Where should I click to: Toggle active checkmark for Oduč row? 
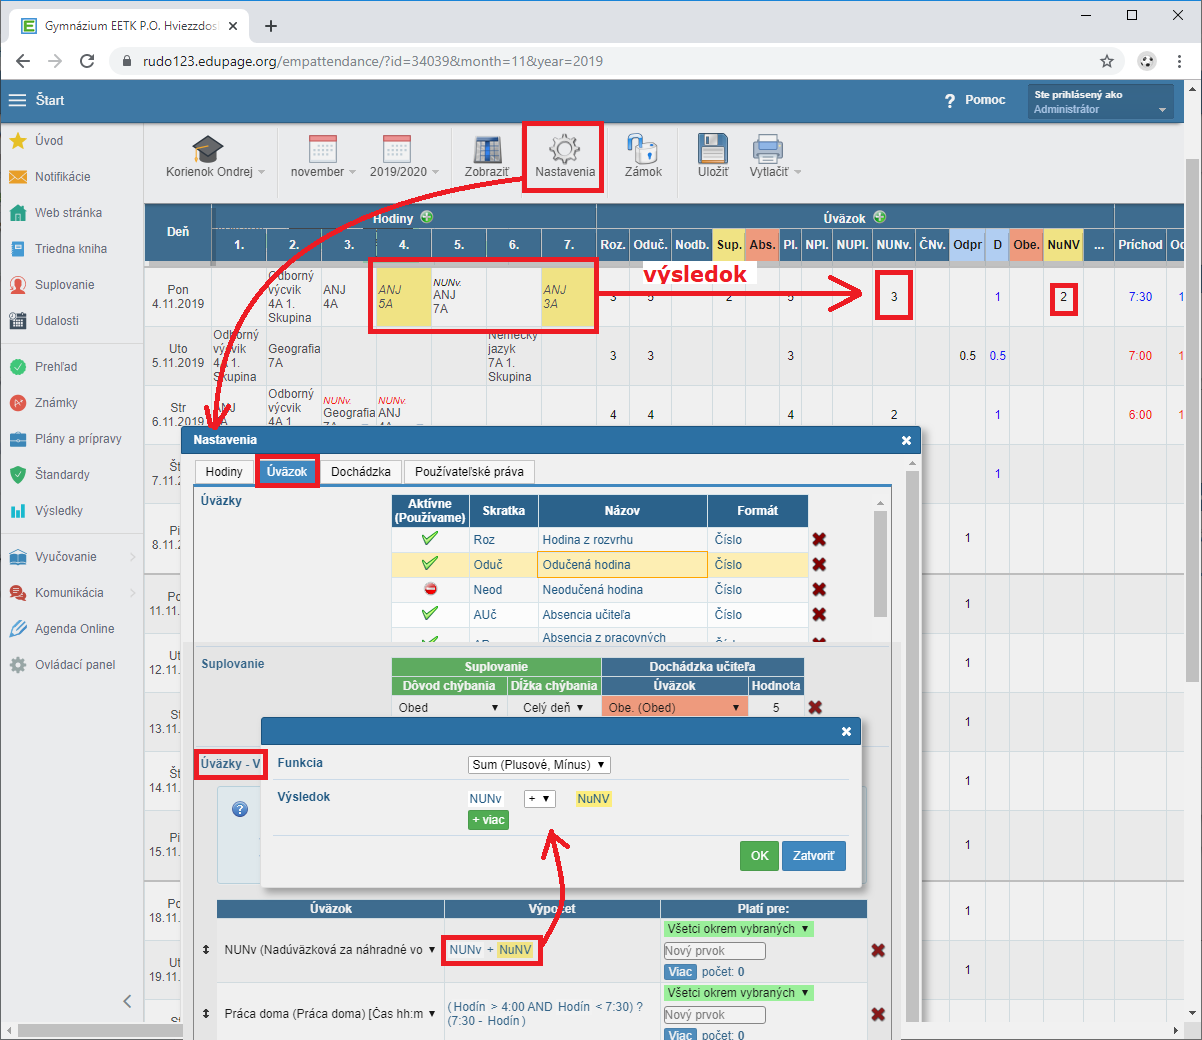[430, 564]
